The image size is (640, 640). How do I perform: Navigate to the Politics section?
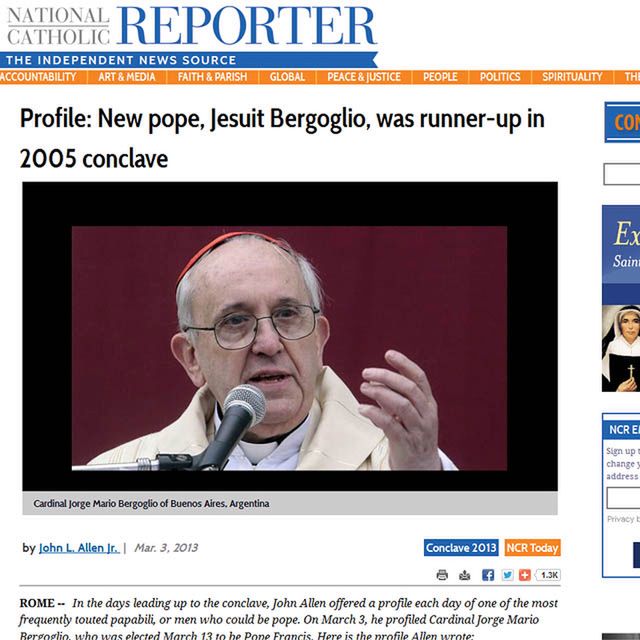500,77
